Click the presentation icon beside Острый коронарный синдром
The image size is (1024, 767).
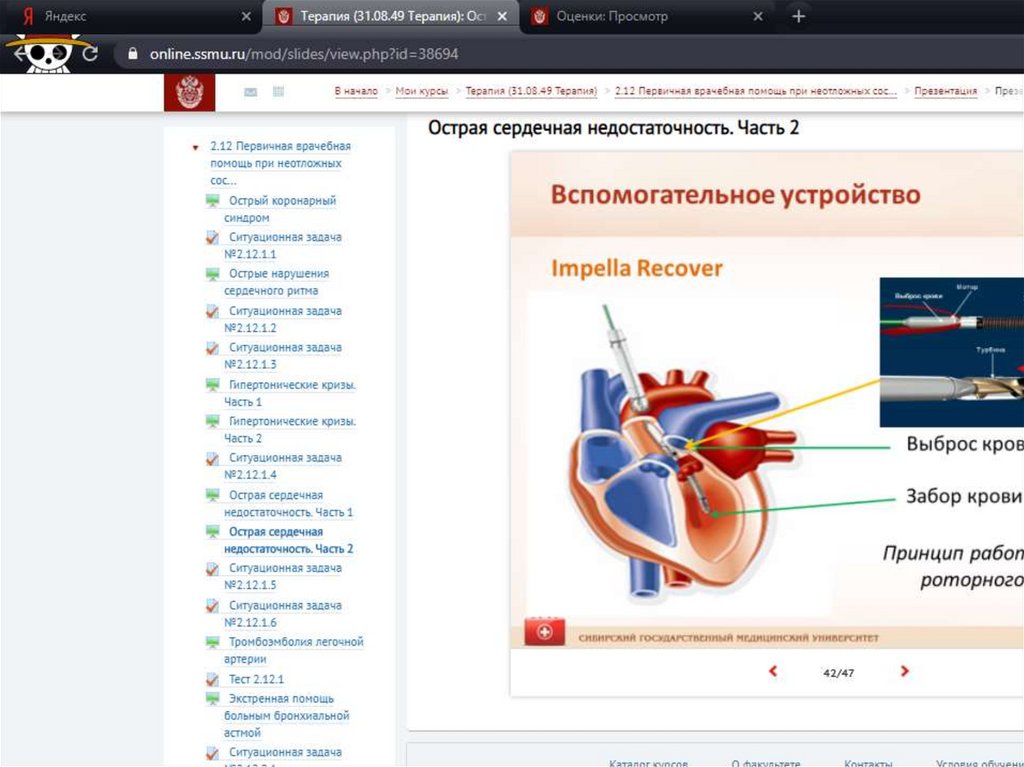coord(212,201)
